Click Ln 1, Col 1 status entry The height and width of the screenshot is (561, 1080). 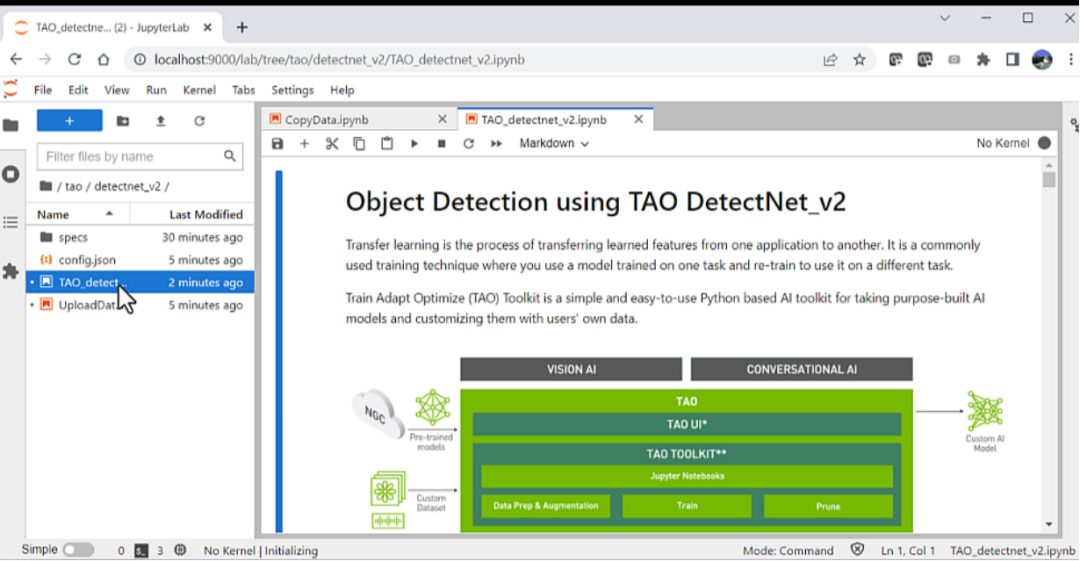coord(908,551)
